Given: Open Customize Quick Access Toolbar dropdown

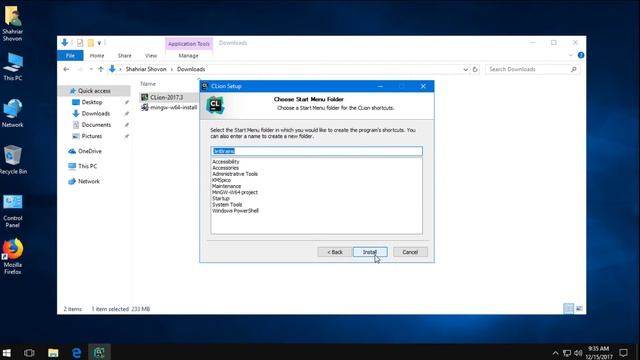Looking at the screenshot, I should pyautogui.click(x=99, y=43).
